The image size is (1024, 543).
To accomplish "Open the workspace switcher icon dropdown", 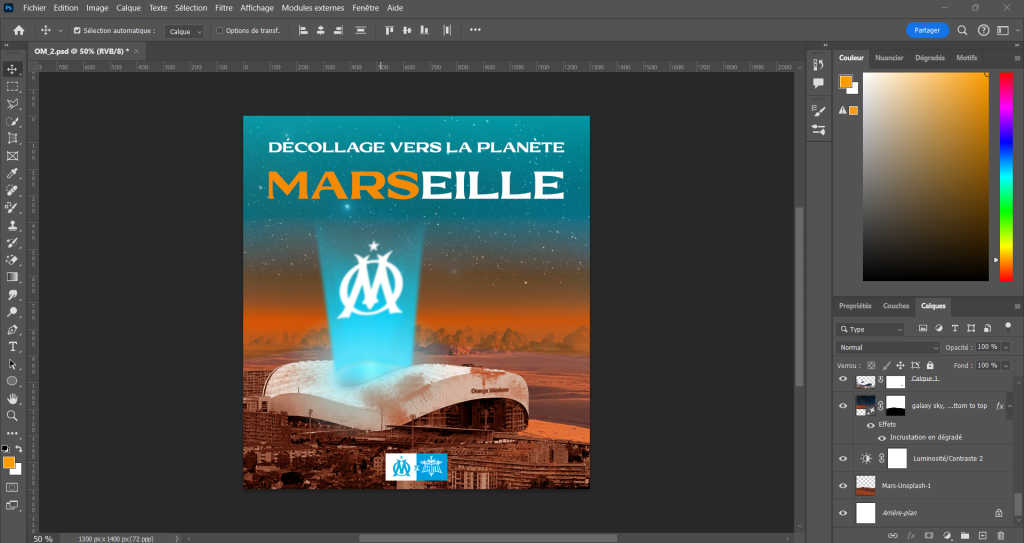I will pos(1005,30).
